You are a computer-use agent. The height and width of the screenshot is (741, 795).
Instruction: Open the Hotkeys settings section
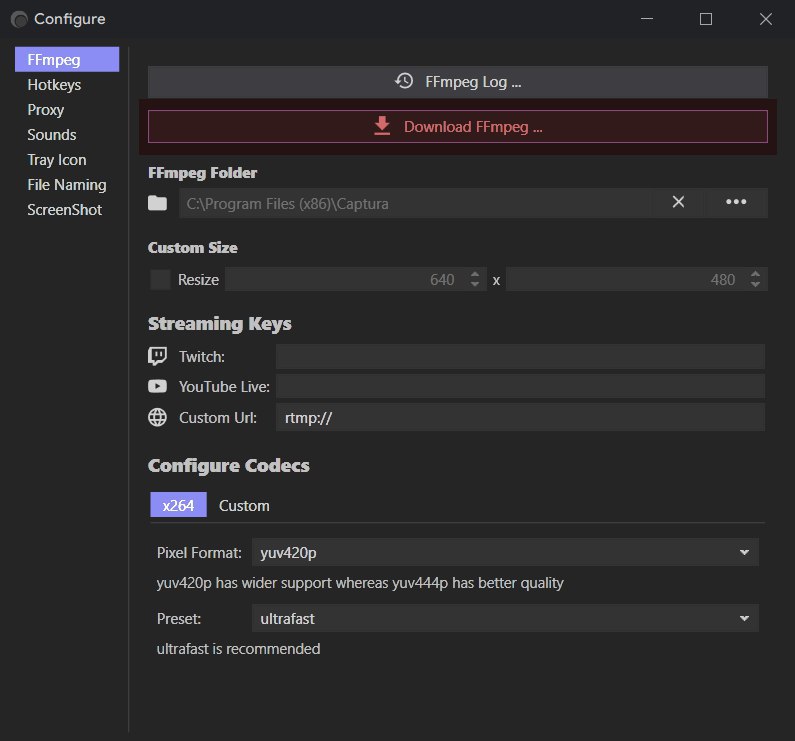(54, 85)
